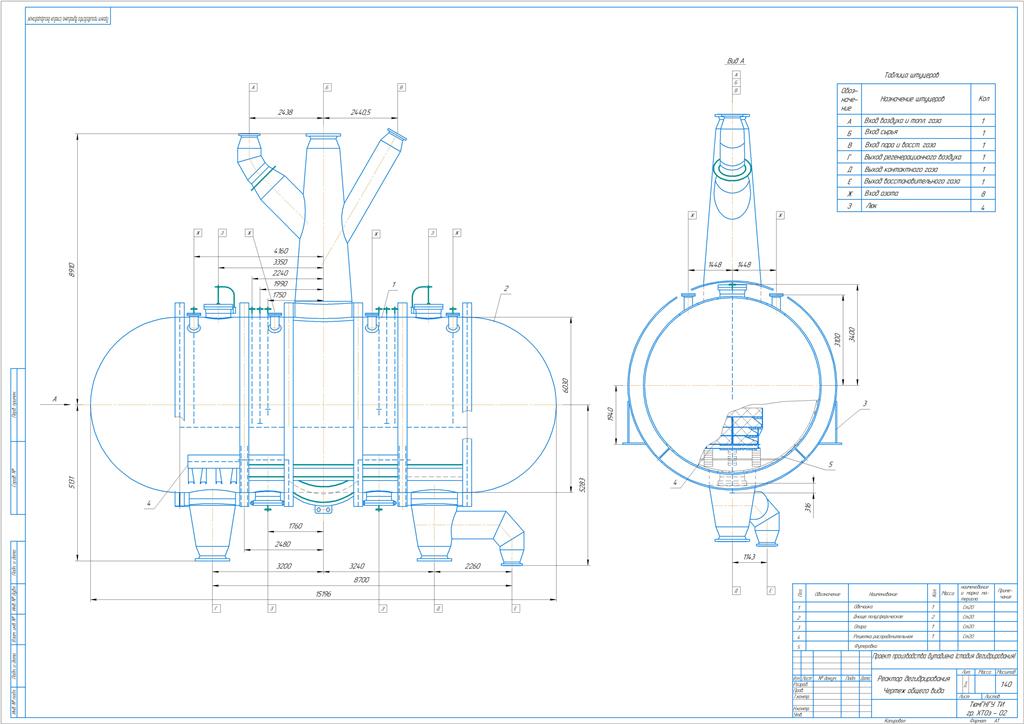Select the 2480 dimension value
This screenshot has height=724, width=1024.
click(x=282, y=544)
